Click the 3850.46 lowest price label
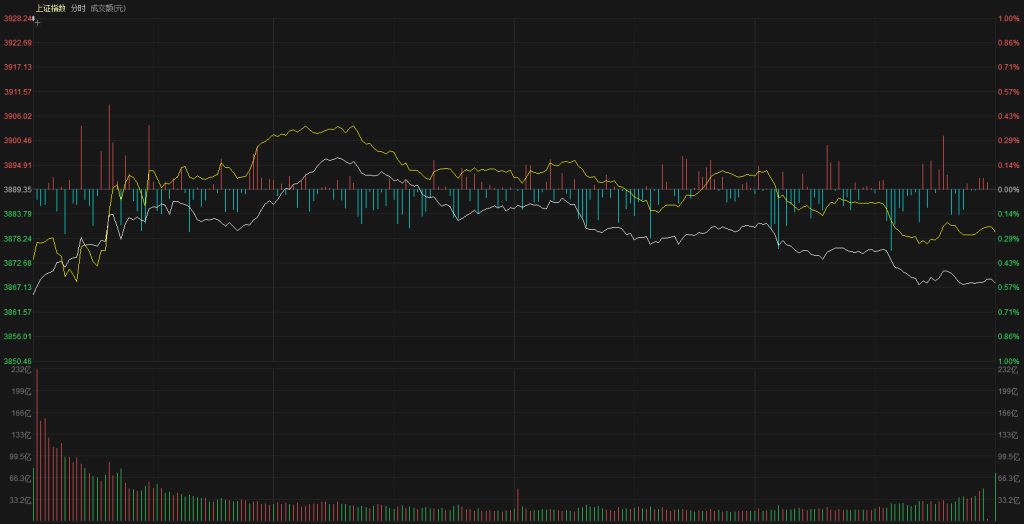 point(17,361)
